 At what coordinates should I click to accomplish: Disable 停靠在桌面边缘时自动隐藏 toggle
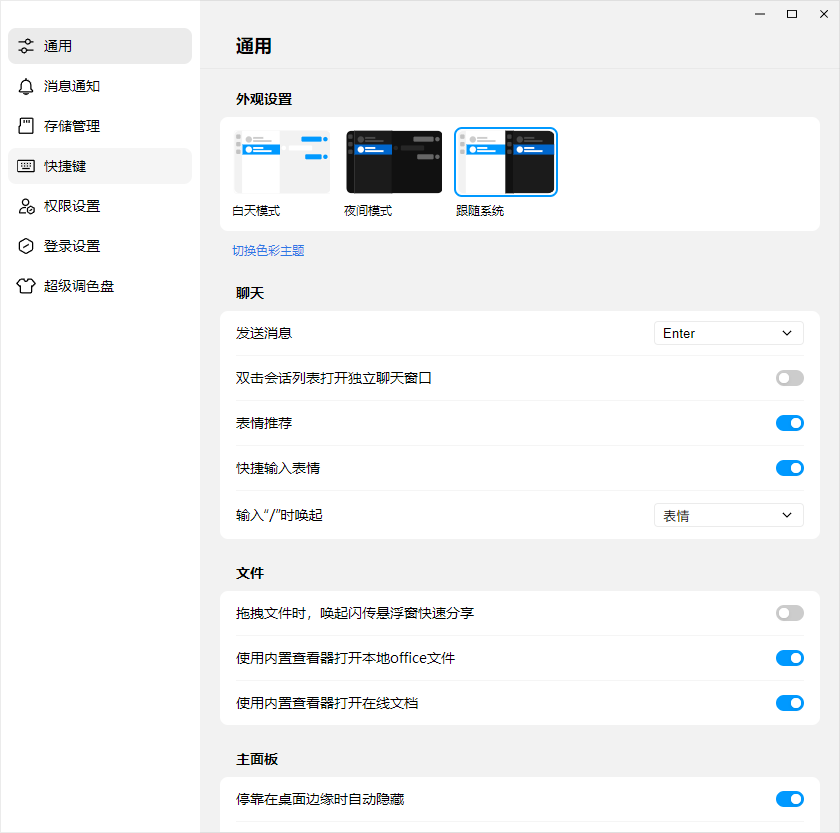coord(790,799)
